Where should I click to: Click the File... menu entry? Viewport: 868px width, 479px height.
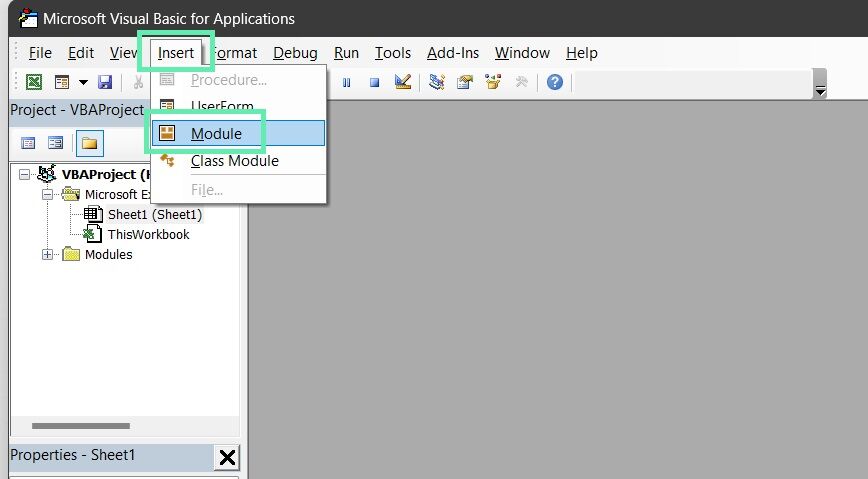coord(239,190)
